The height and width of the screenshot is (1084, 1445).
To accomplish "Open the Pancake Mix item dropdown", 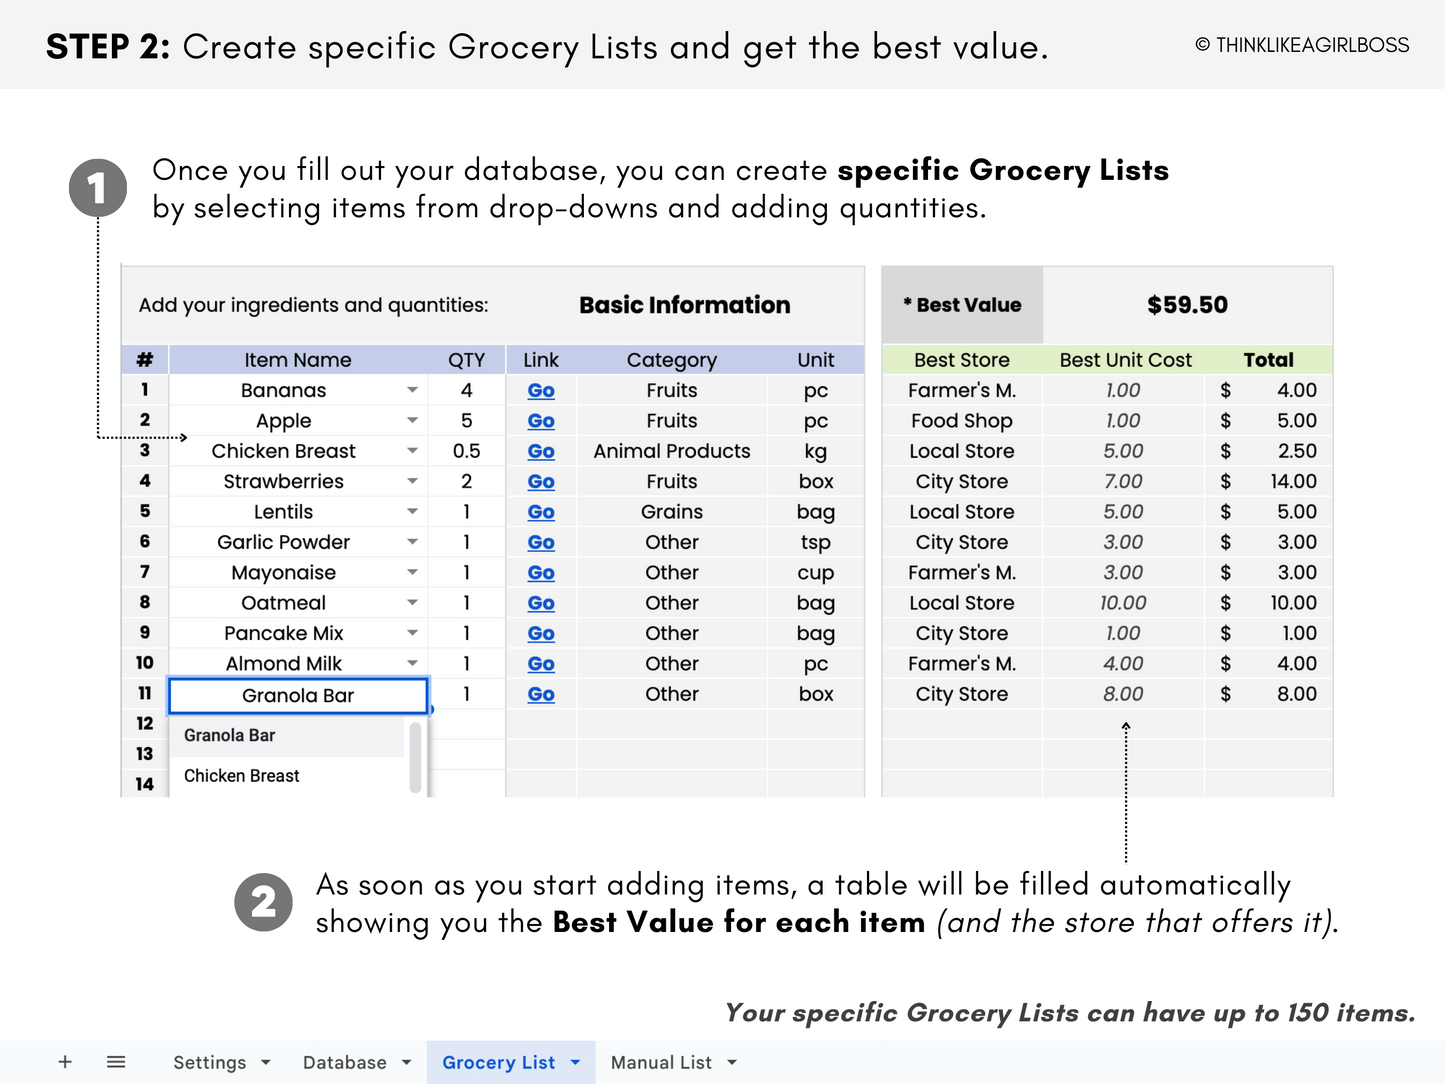I will click(412, 633).
